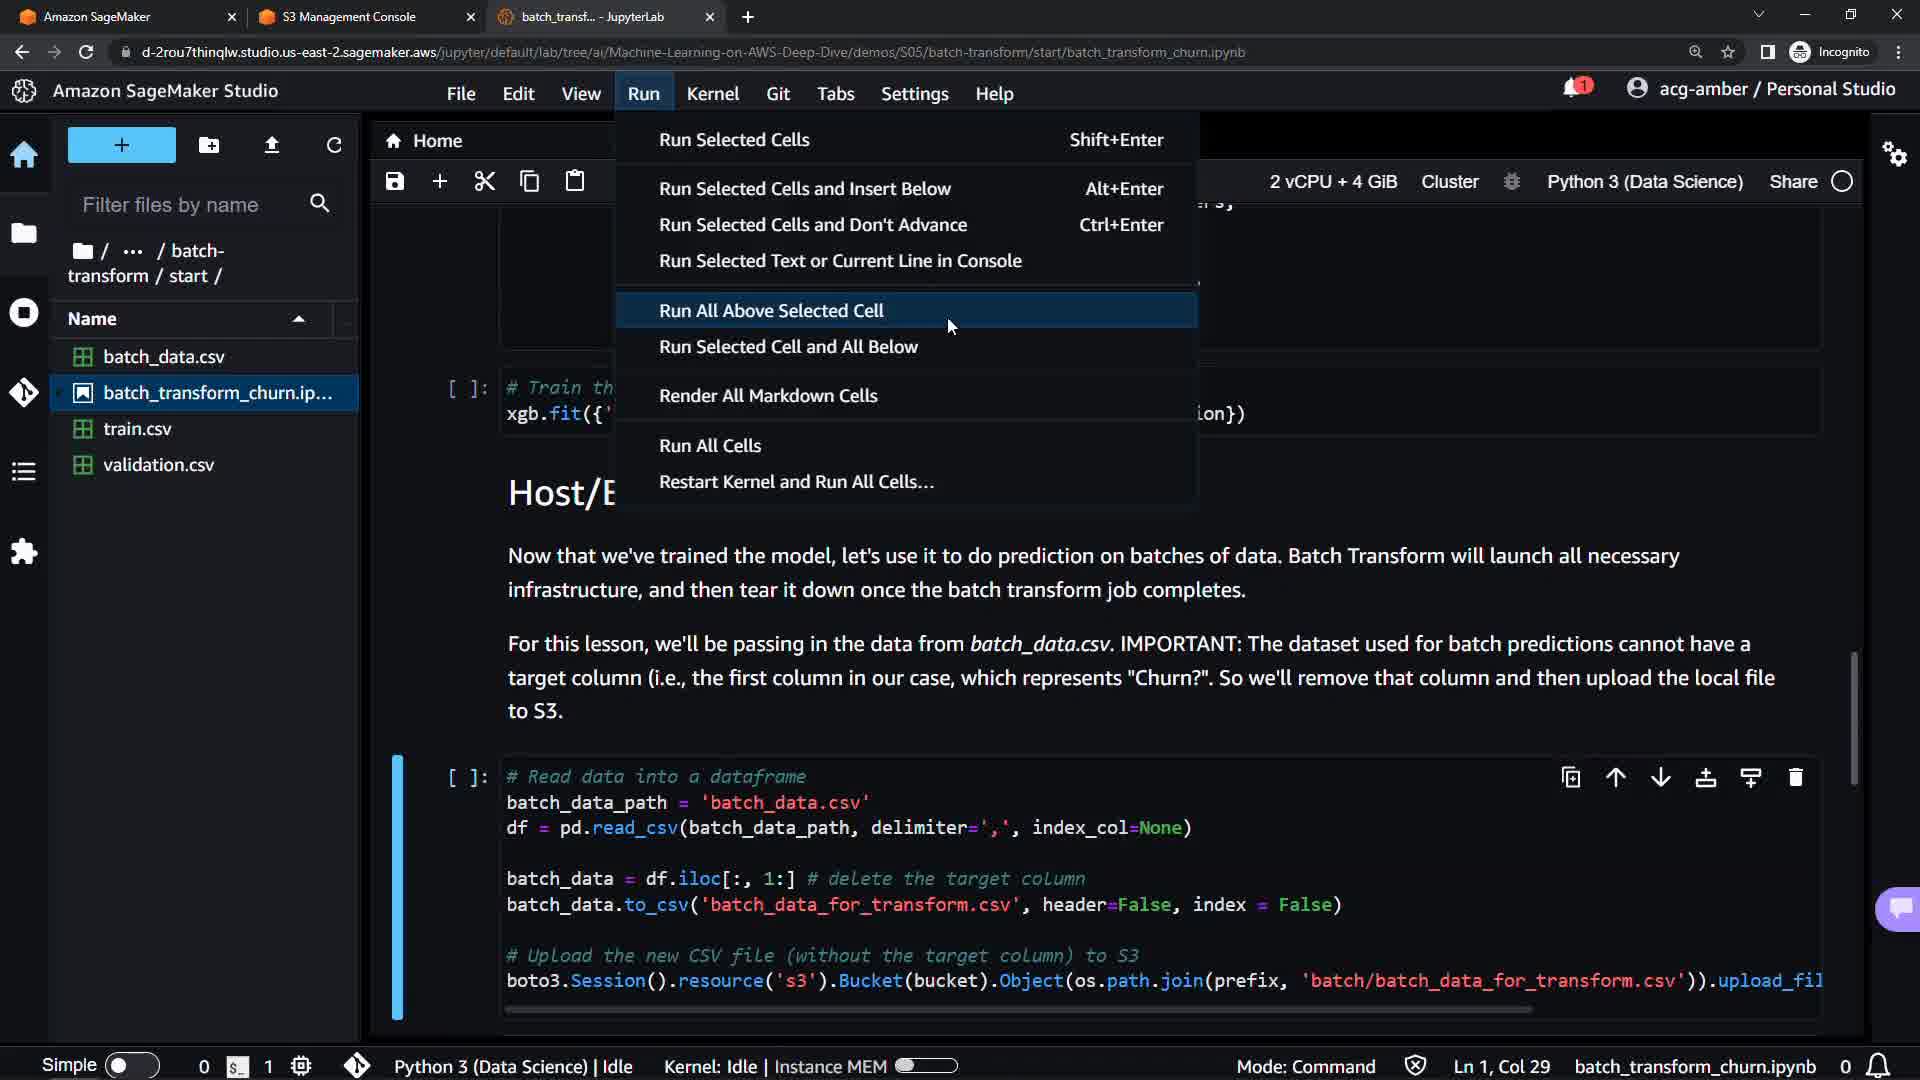The height and width of the screenshot is (1080, 1920).
Task: Delete the selected cell with trash icon
Action: click(x=1795, y=777)
